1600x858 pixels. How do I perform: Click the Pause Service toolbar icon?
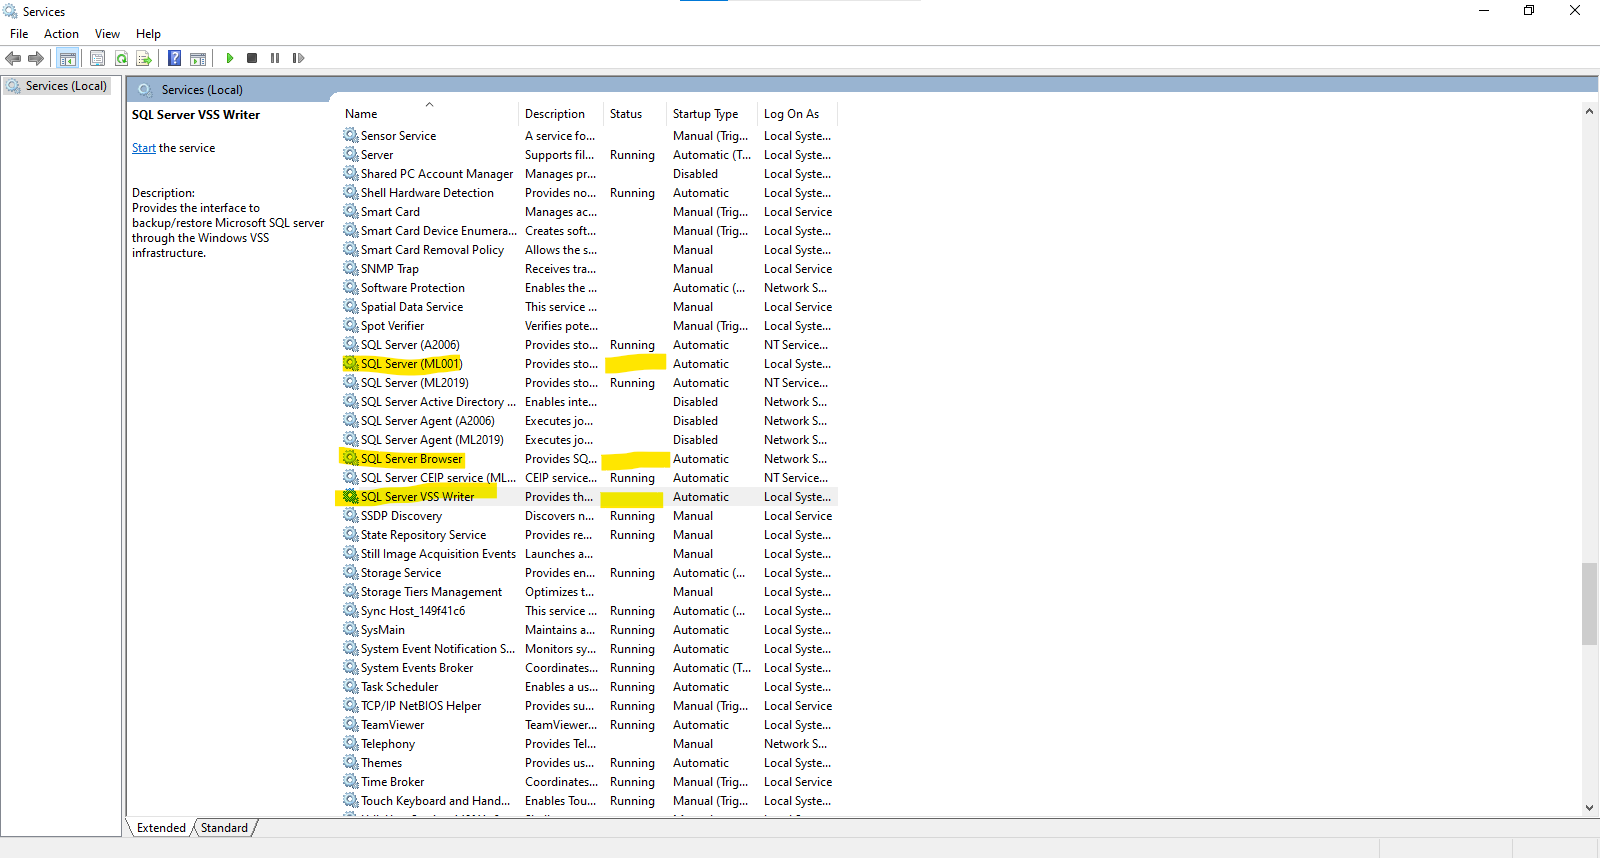coord(275,58)
